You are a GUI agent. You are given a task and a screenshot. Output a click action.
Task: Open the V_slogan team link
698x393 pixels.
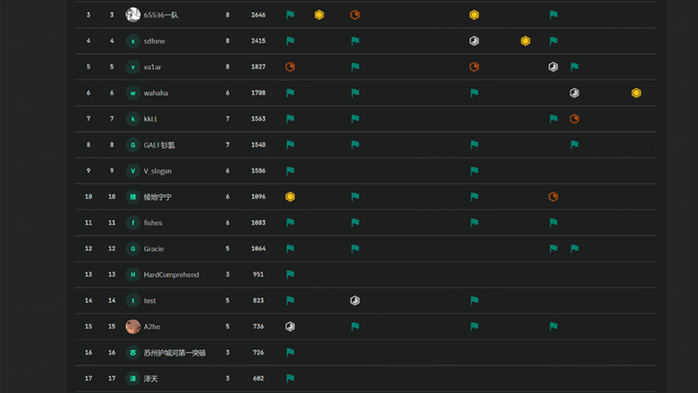point(157,171)
